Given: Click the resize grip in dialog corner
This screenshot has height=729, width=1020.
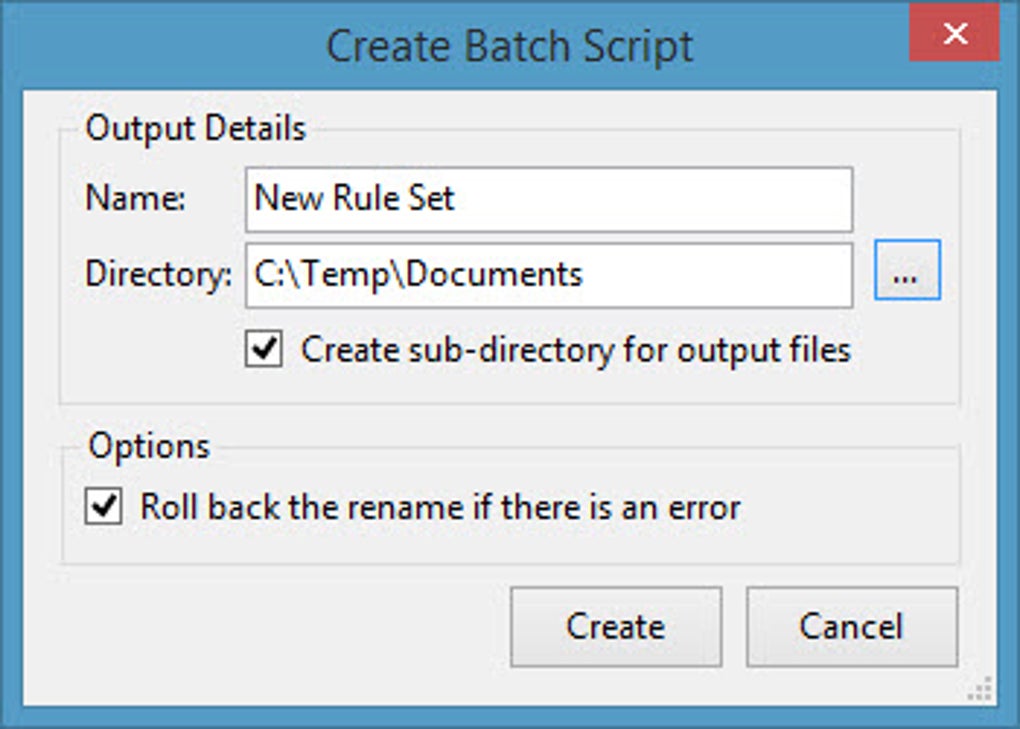Looking at the screenshot, I should 982,689.
